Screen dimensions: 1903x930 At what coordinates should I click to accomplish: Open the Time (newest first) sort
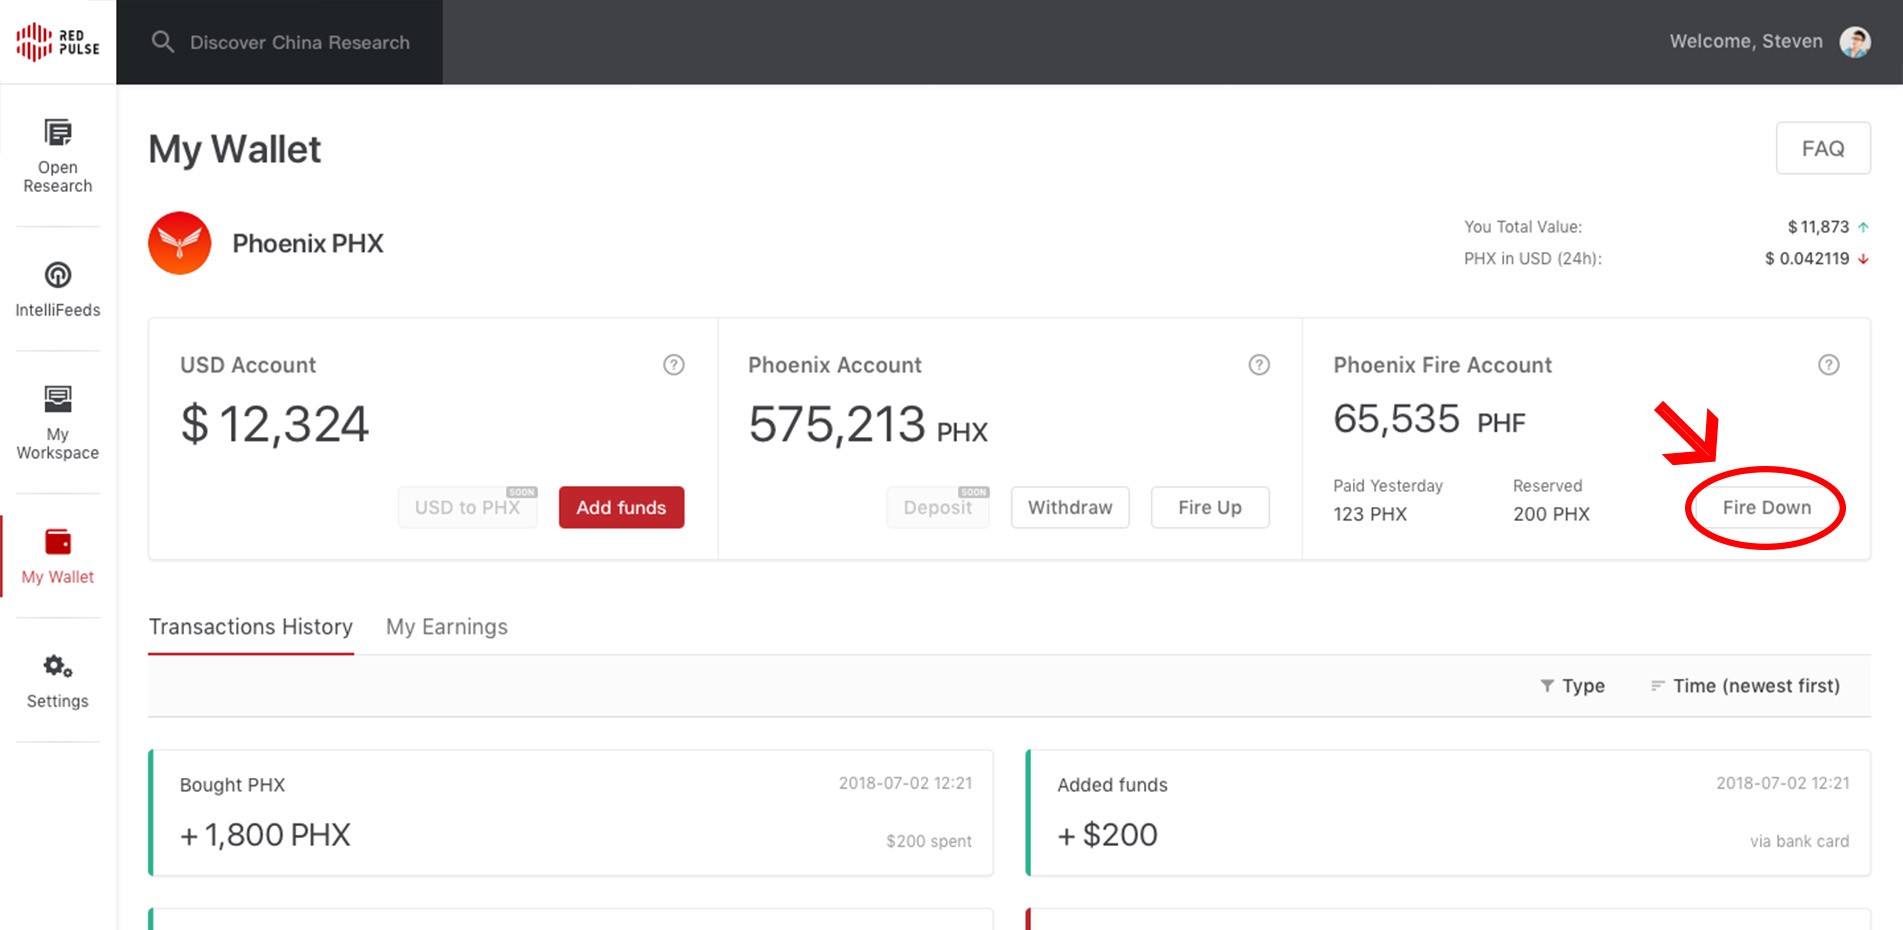coord(1745,686)
